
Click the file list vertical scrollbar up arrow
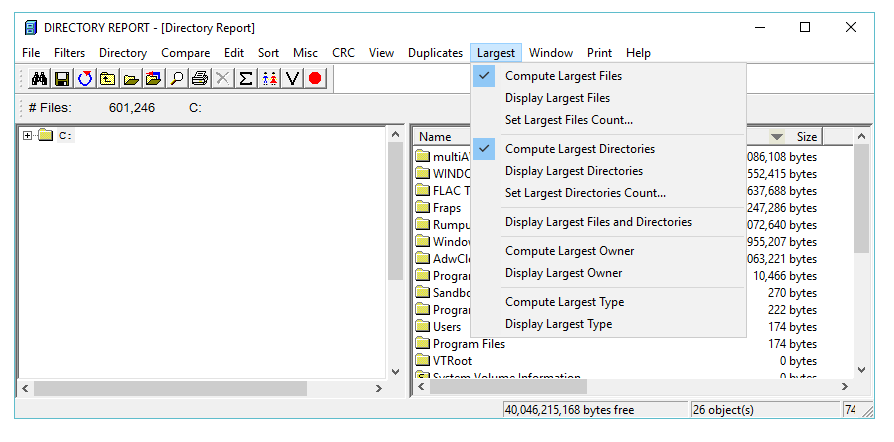click(x=862, y=136)
